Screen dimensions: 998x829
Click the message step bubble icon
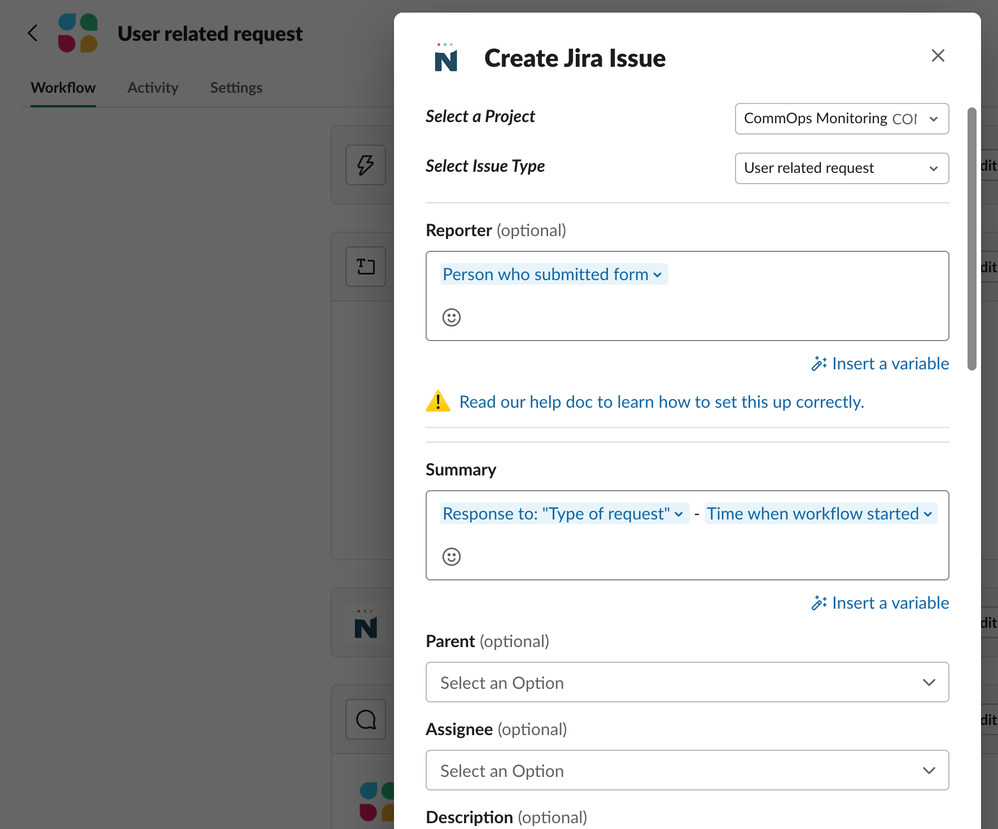pyautogui.click(x=365, y=719)
